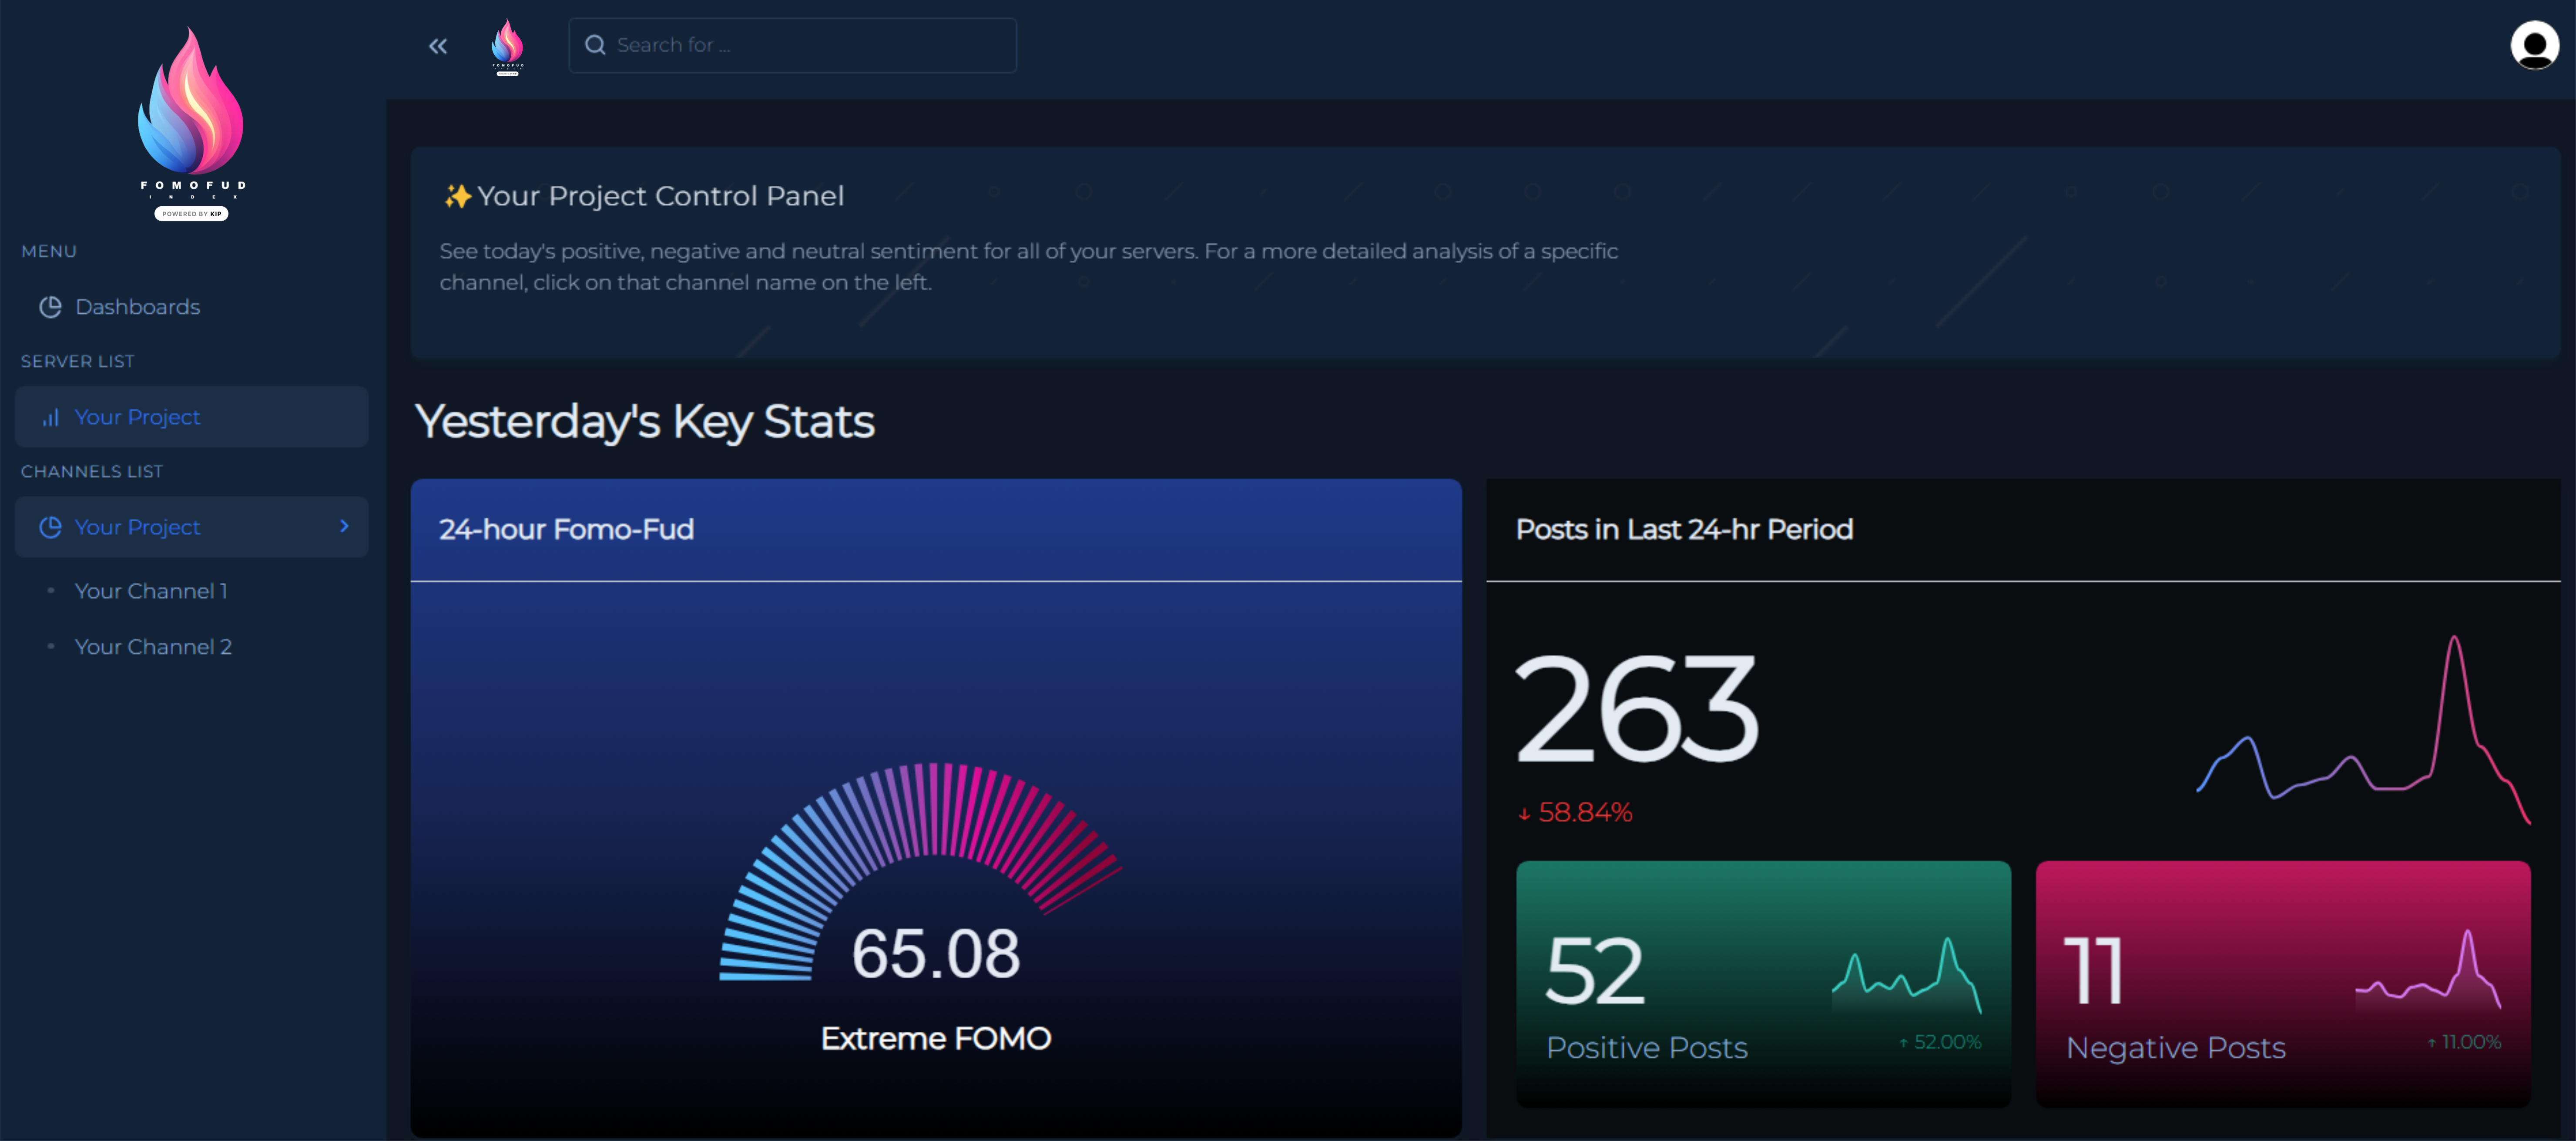Click the CHANNELS LIST section label
The height and width of the screenshot is (1141, 2576).
91,472
